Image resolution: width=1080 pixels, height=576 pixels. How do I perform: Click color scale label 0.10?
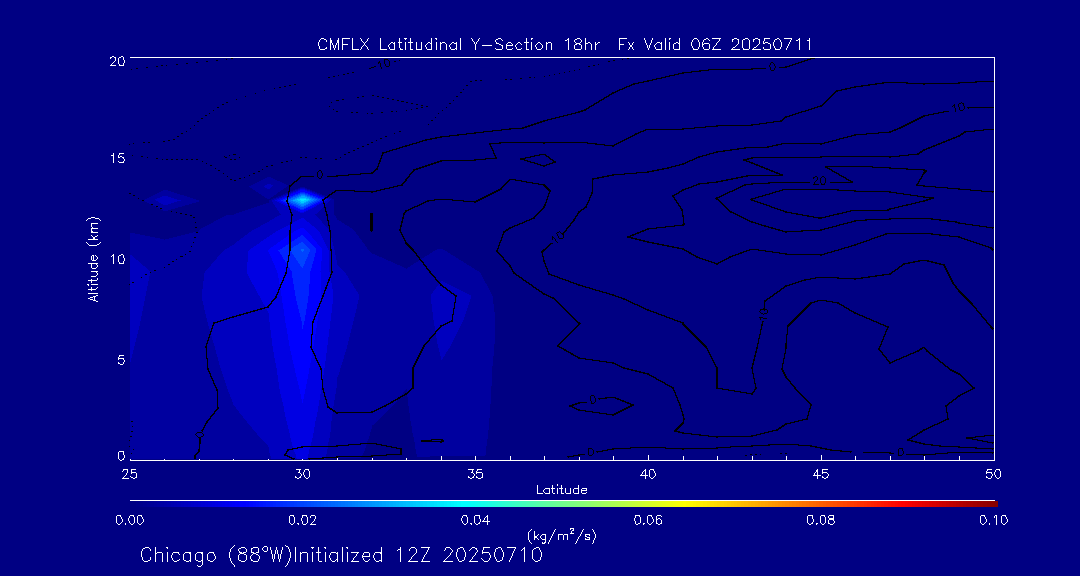993,520
